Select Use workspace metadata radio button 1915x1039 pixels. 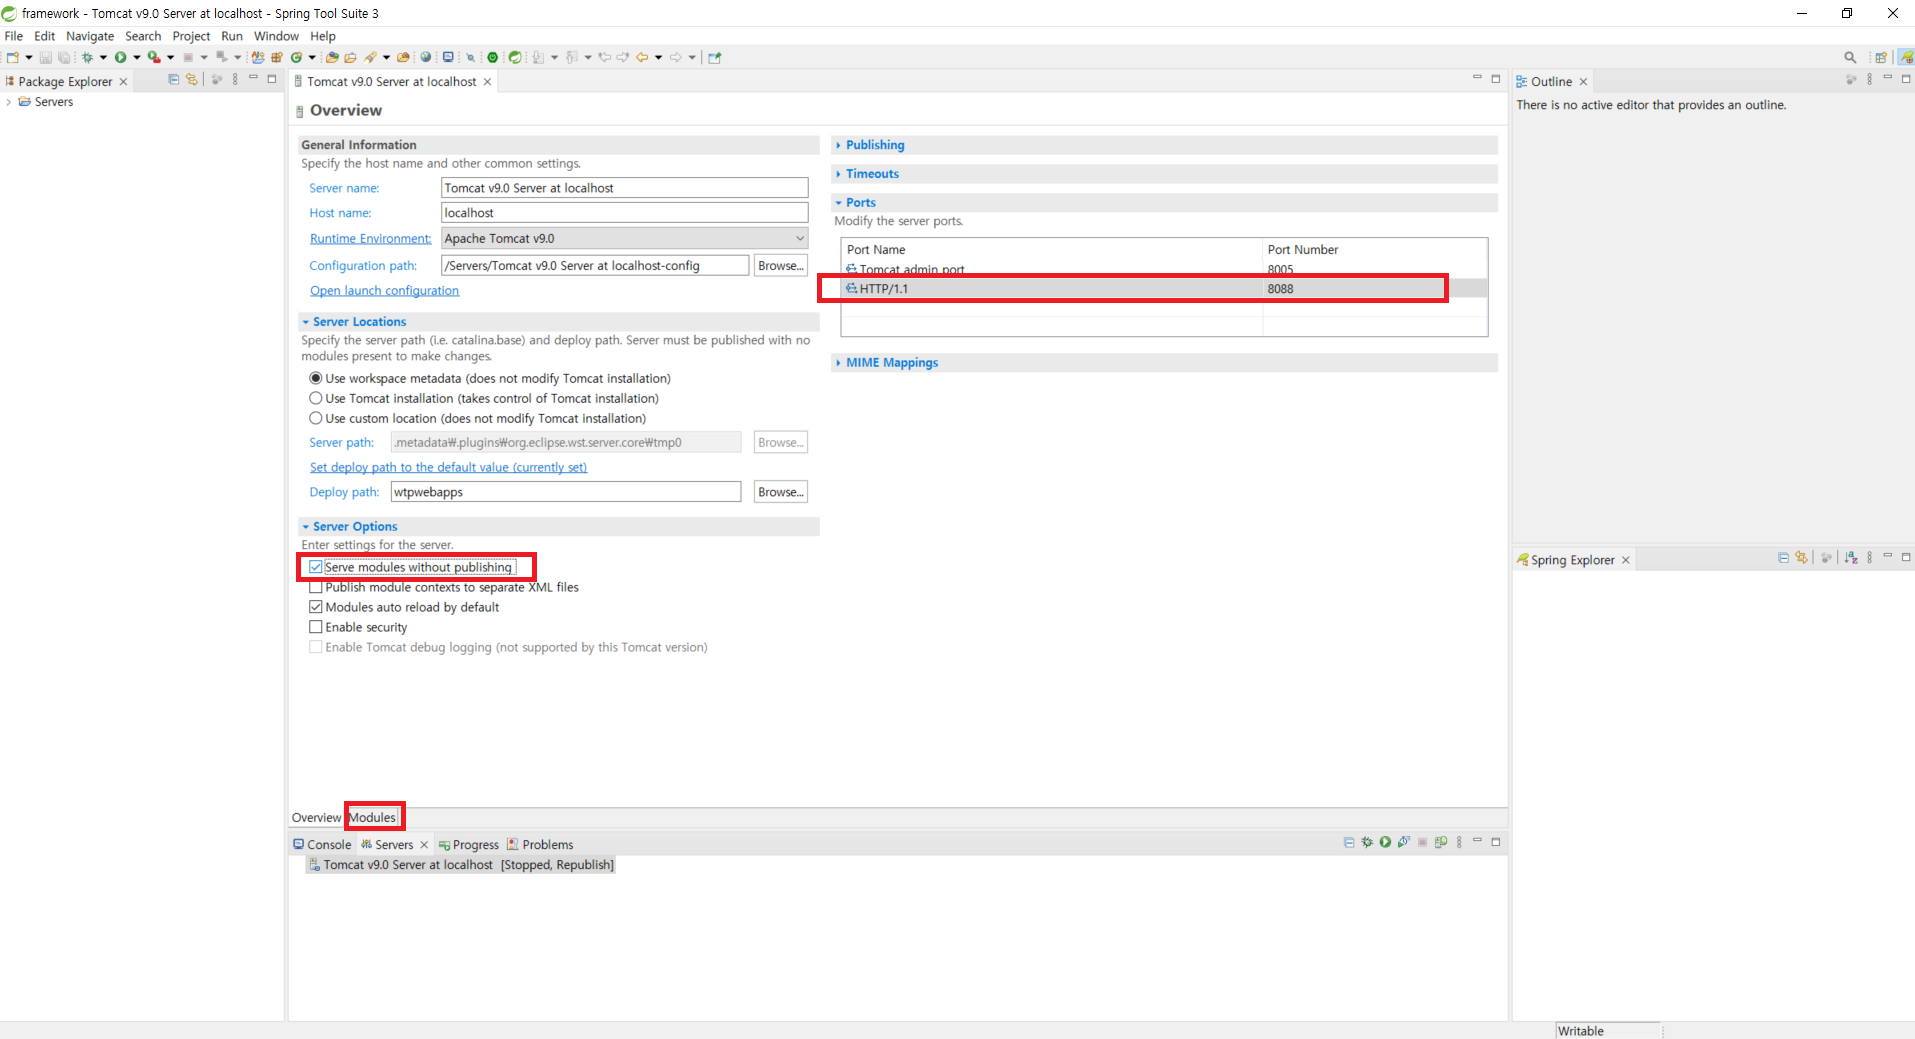pos(316,378)
